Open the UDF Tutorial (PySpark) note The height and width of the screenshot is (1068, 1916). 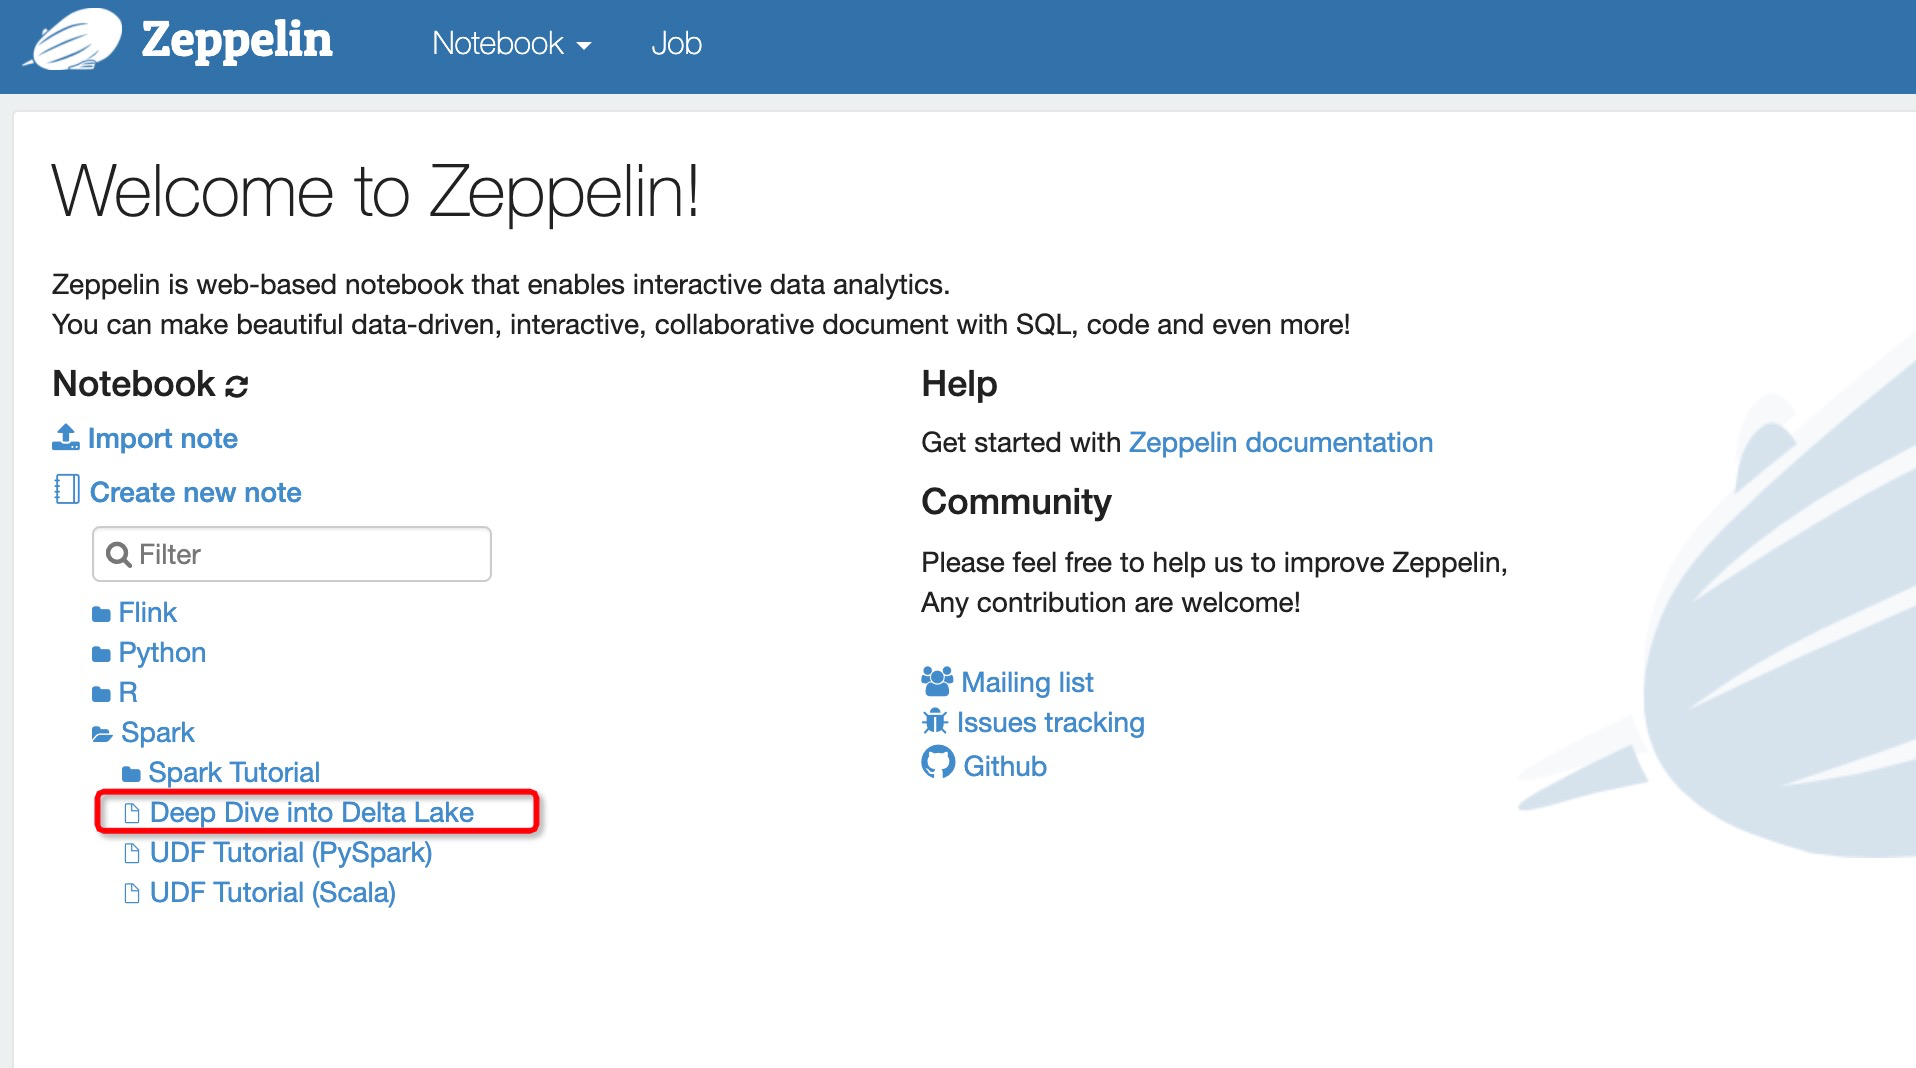[x=290, y=853]
